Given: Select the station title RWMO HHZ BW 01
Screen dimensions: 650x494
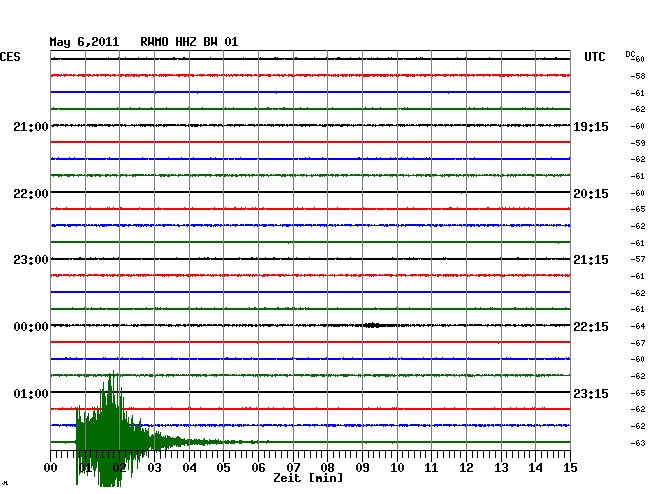Looking at the screenshot, I should click(x=189, y=42).
